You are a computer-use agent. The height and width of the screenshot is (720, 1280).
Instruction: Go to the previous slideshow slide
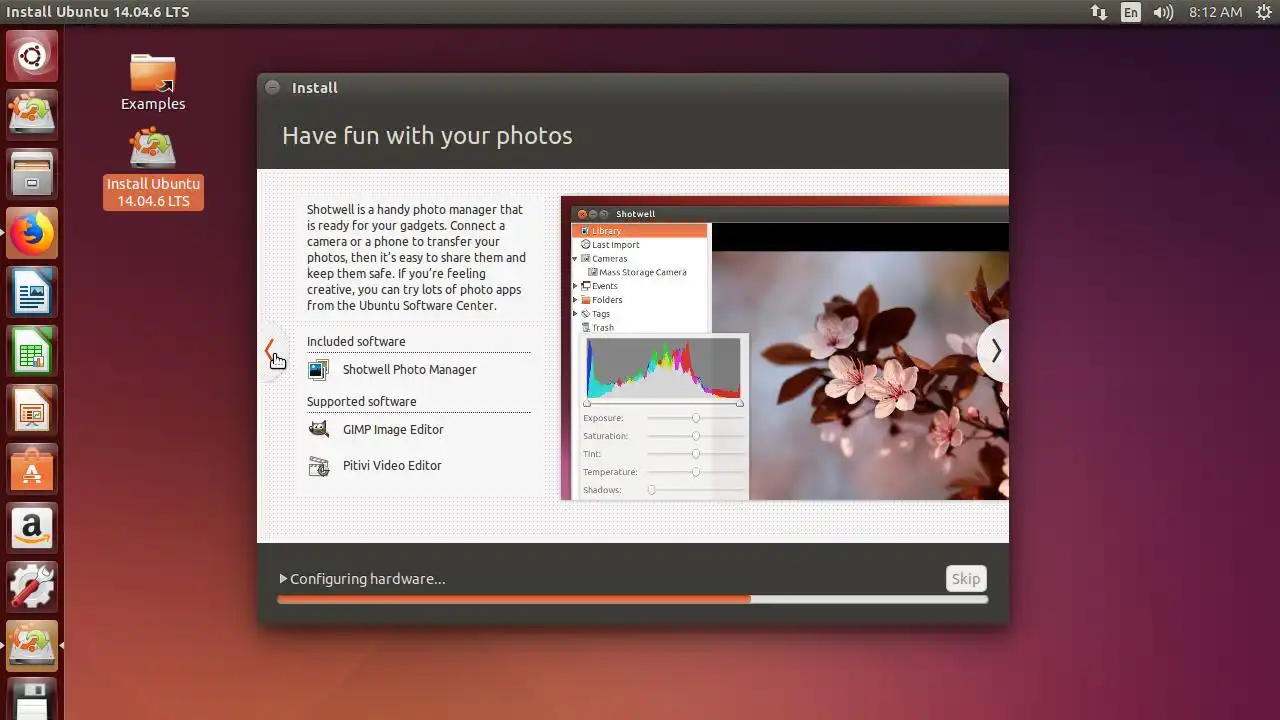pyautogui.click(x=270, y=351)
